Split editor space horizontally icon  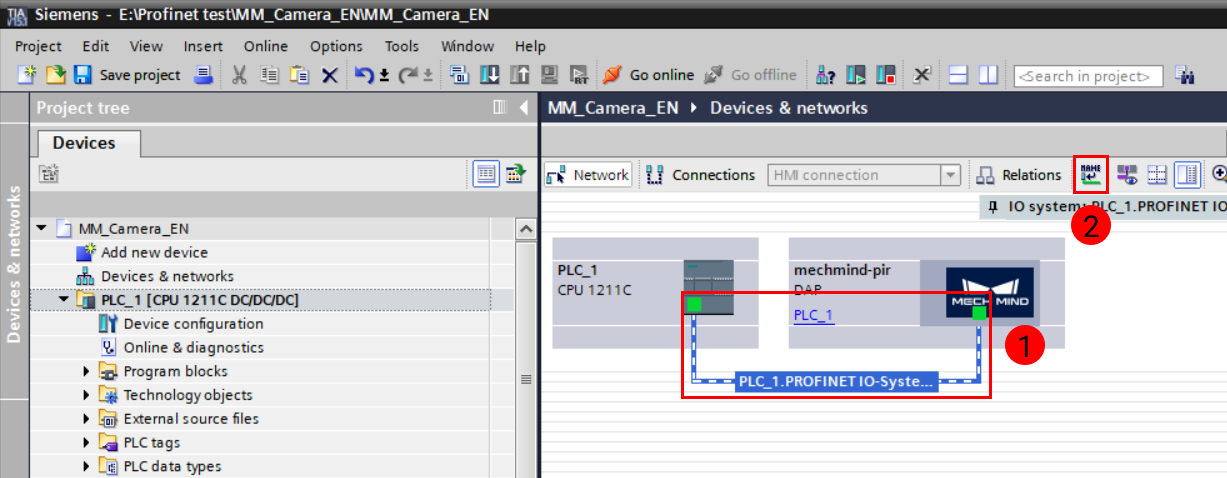pyautogui.click(x=959, y=75)
